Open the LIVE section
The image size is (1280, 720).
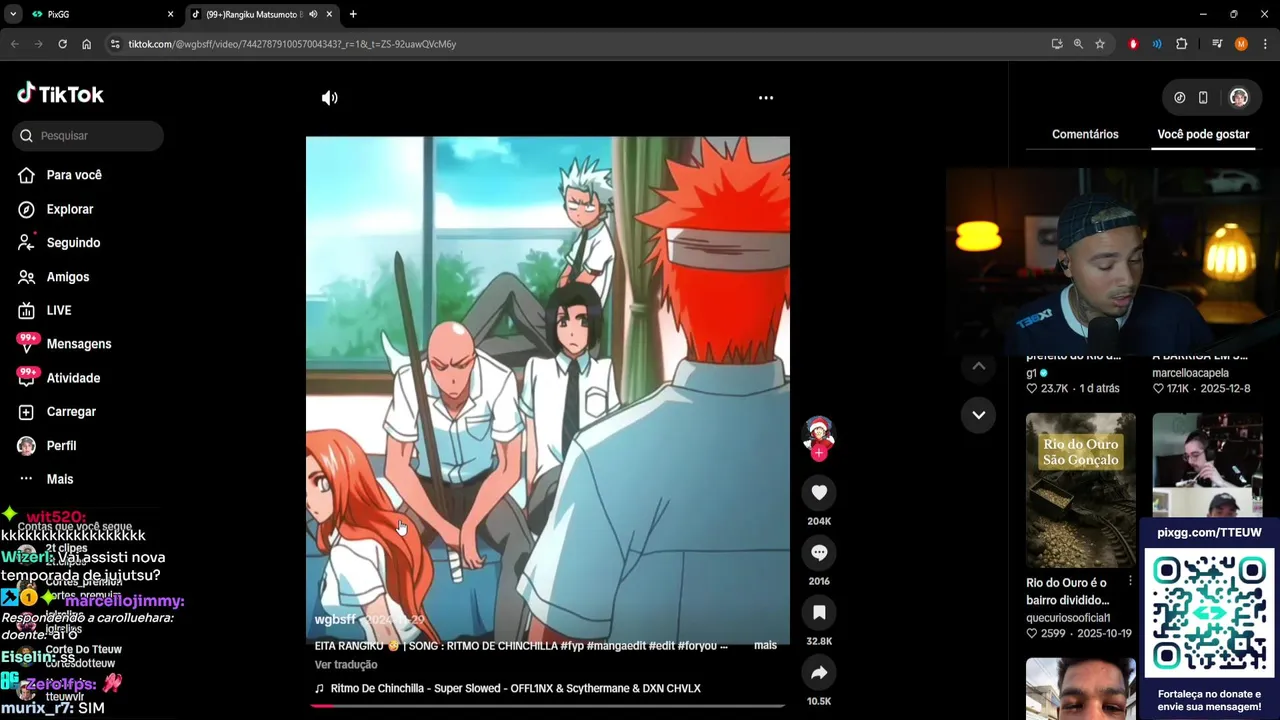point(45,310)
